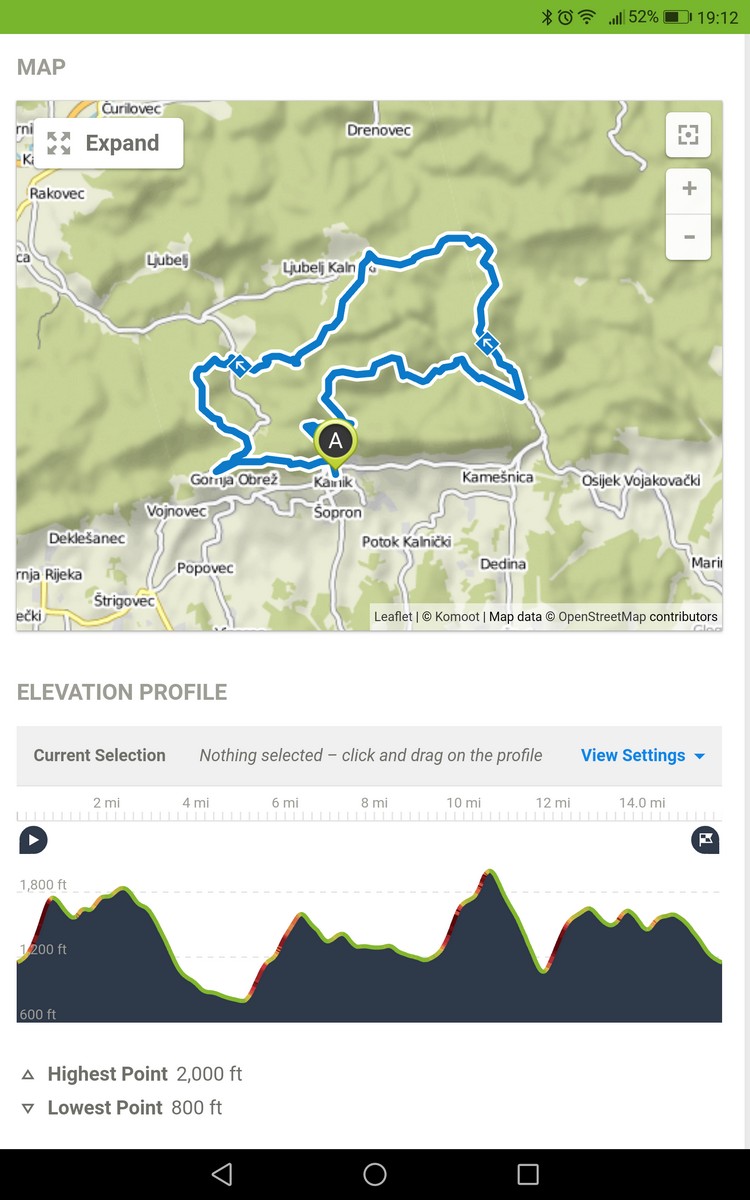
Task: Tap the Android recent apps button
Action: (528, 1174)
